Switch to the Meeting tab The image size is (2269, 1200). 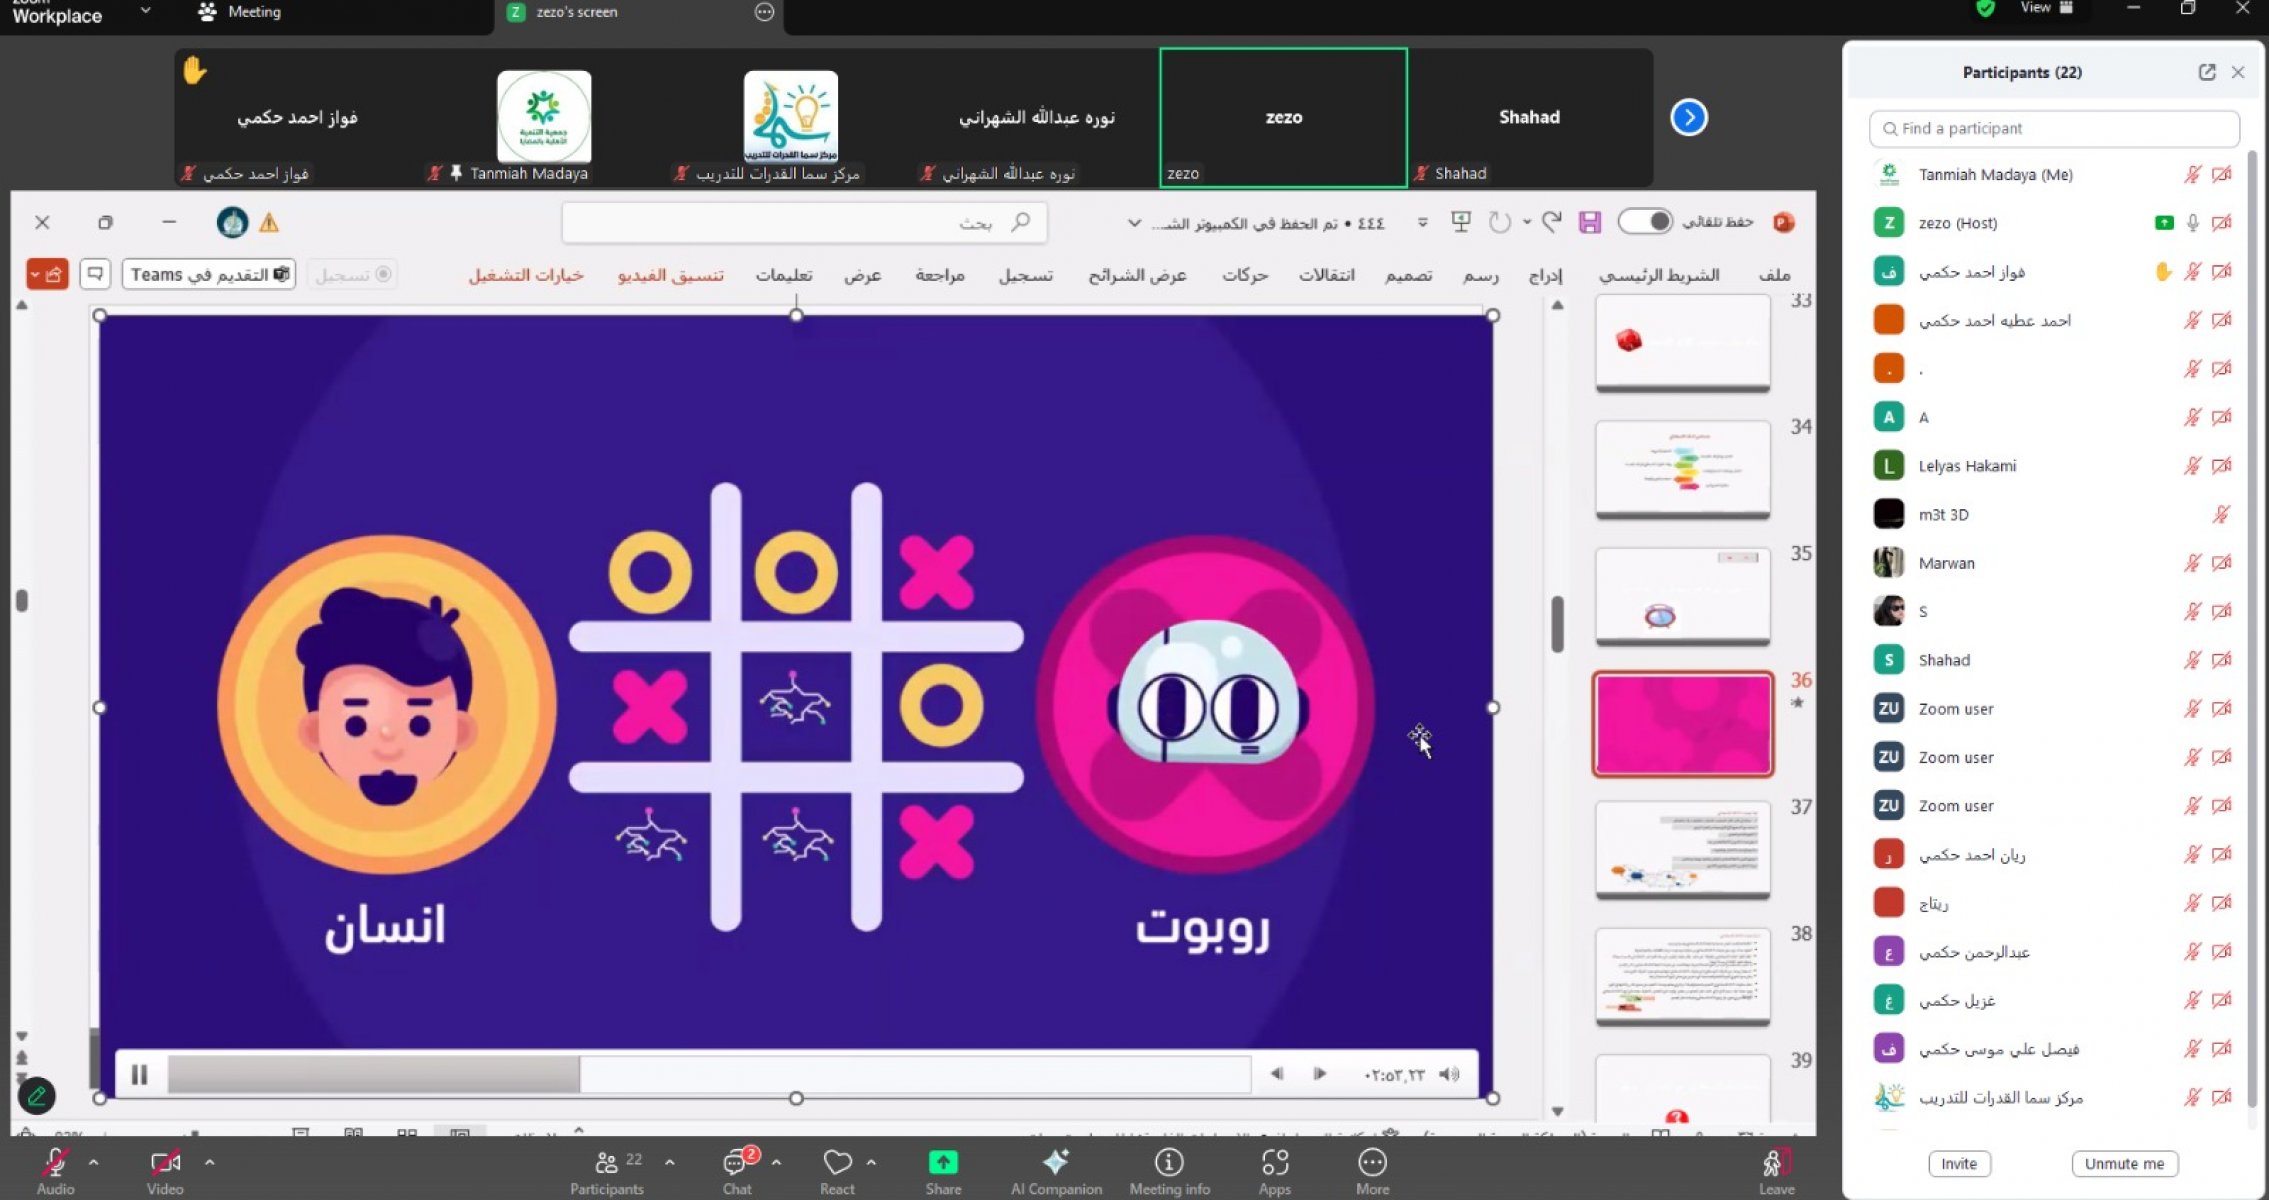coord(241,12)
